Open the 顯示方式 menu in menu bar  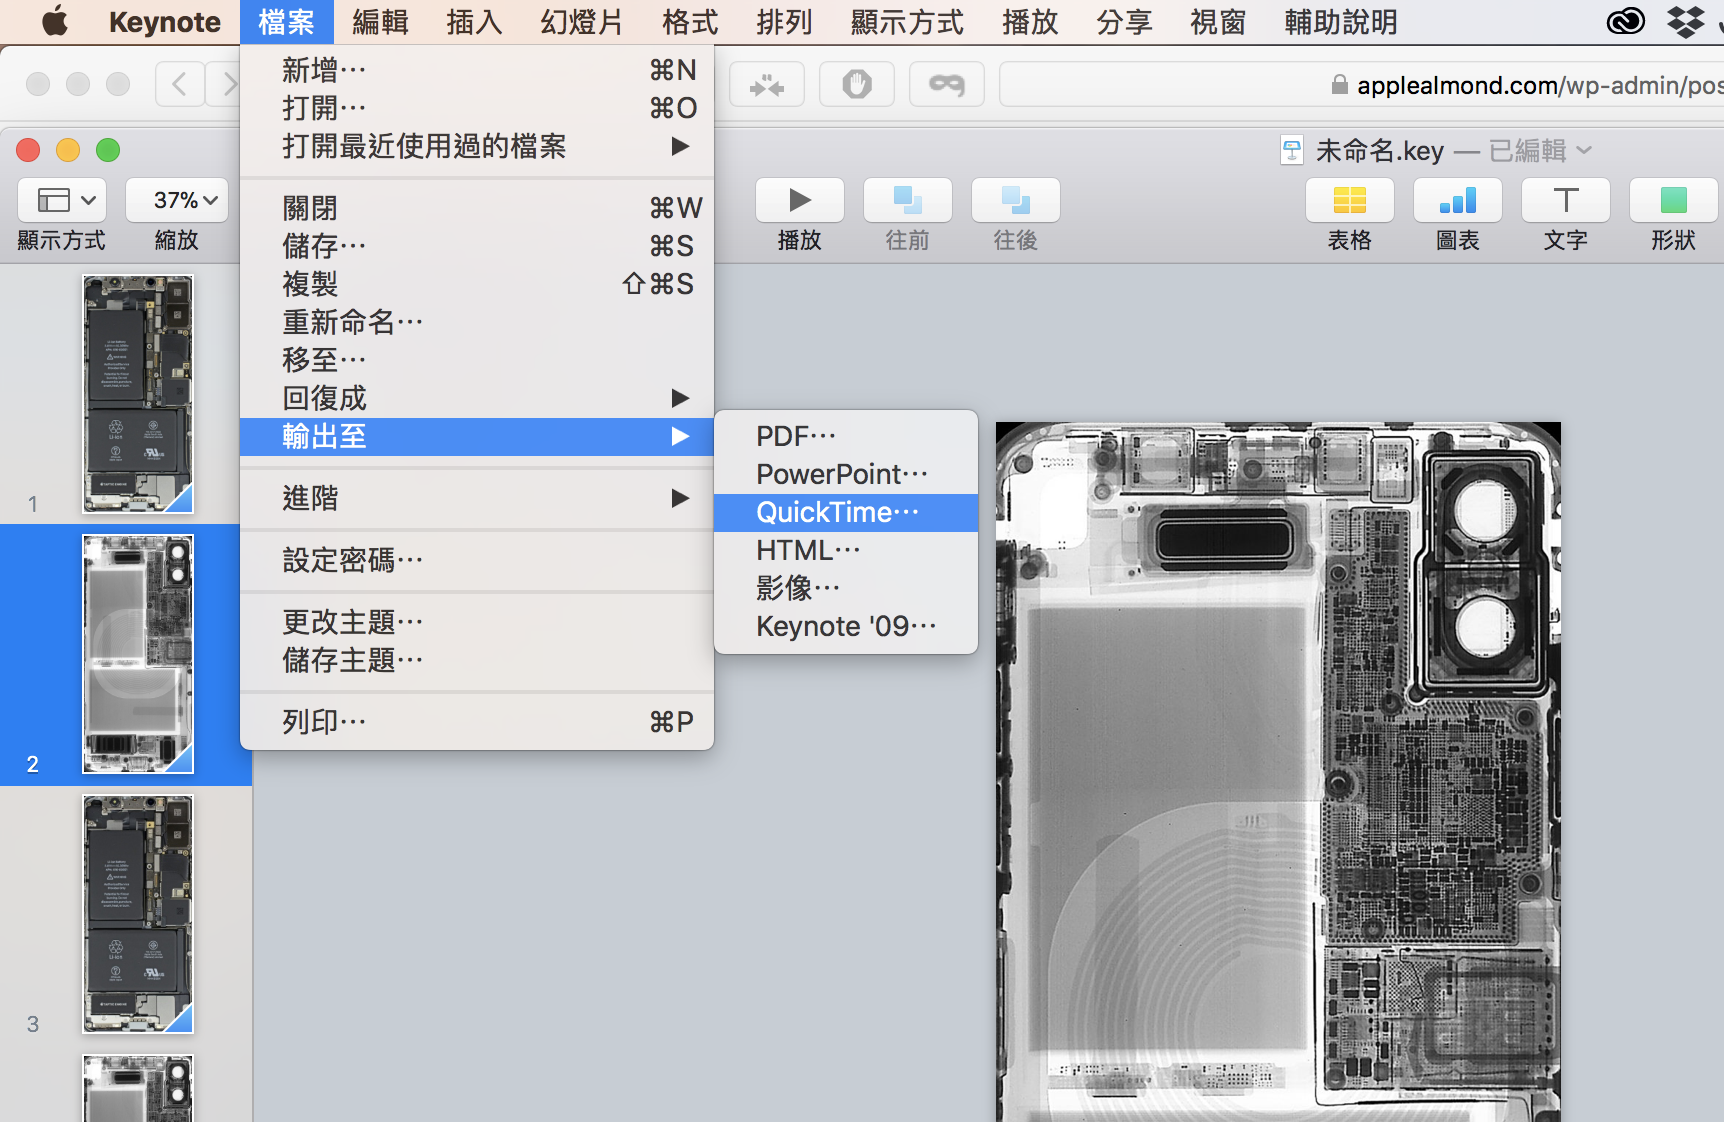point(907,22)
